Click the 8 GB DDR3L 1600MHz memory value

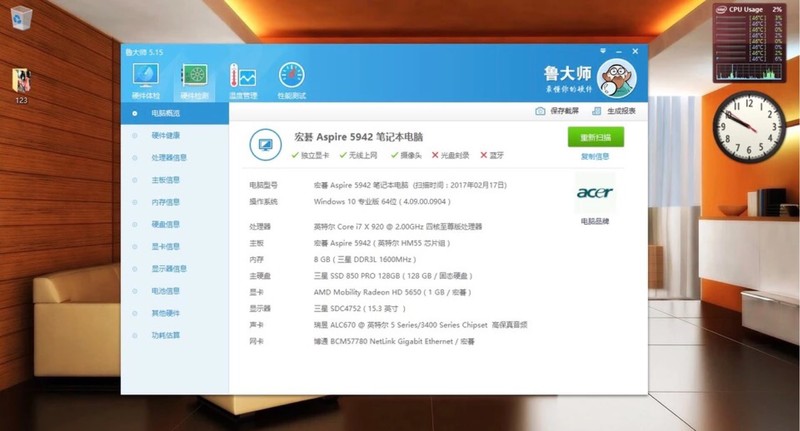[x=365, y=260]
